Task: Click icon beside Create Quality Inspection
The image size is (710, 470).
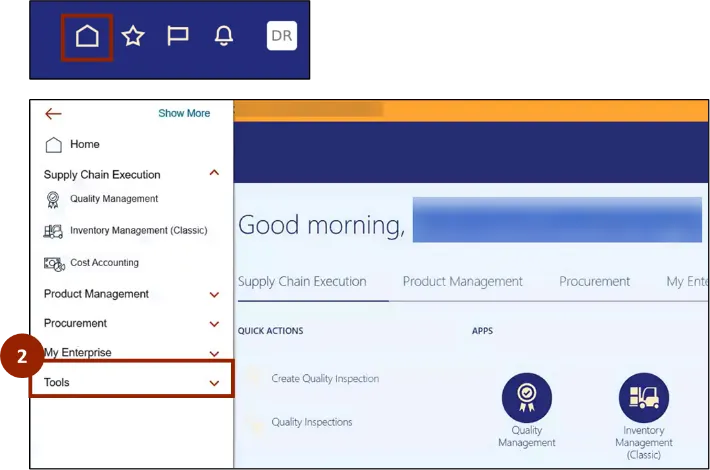Action: tap(254, 378)
